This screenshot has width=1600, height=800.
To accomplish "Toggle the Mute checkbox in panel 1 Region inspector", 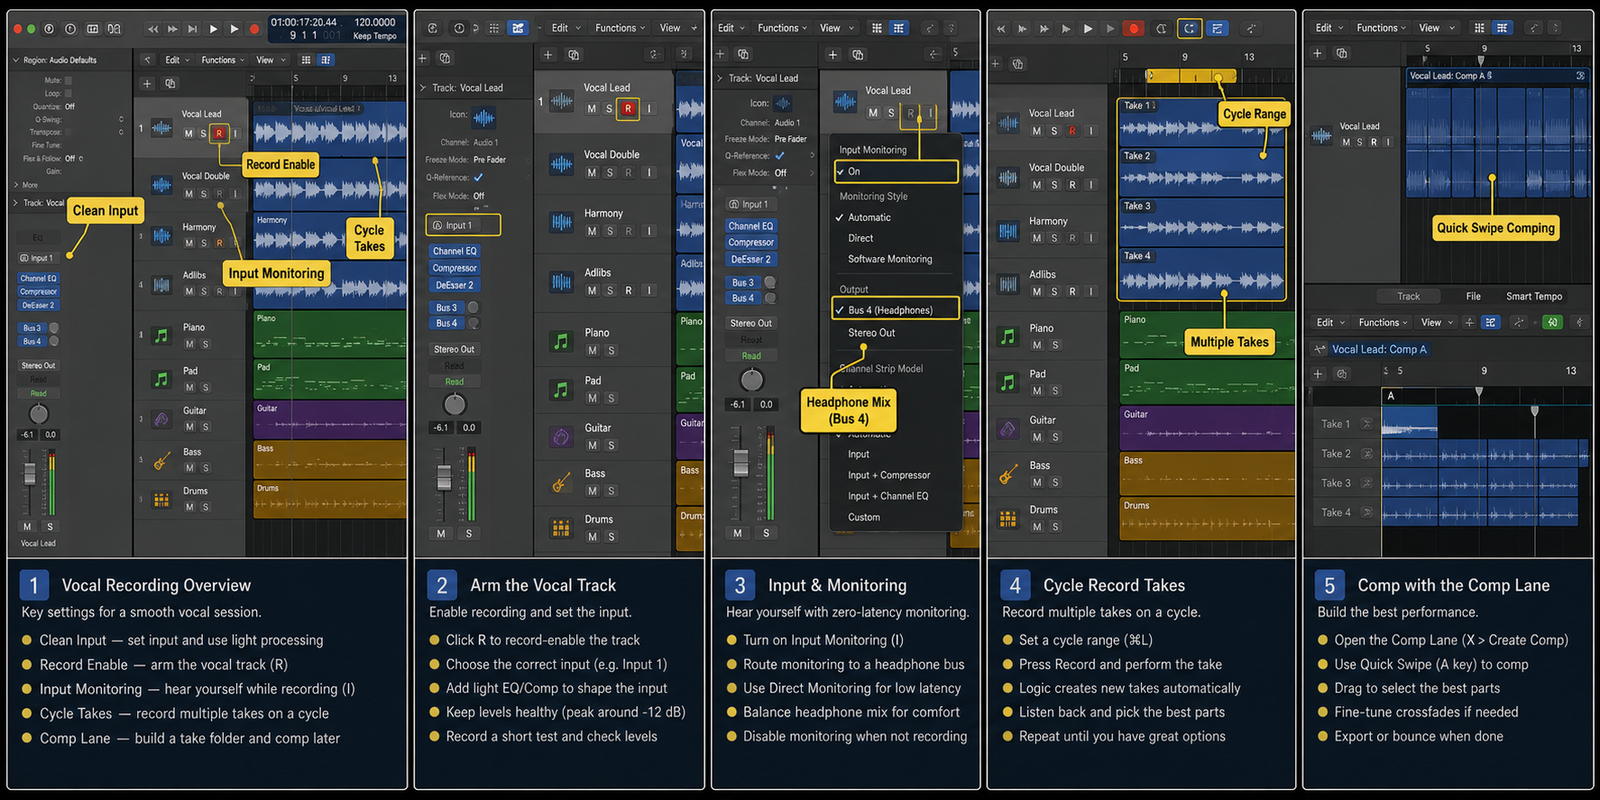I will point(68,80).
